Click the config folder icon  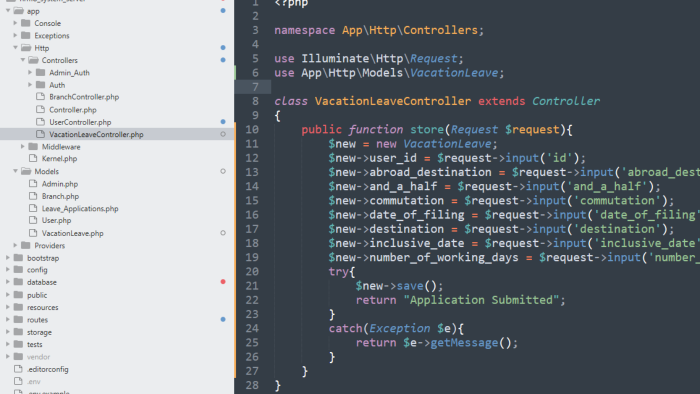coord(19,270)
